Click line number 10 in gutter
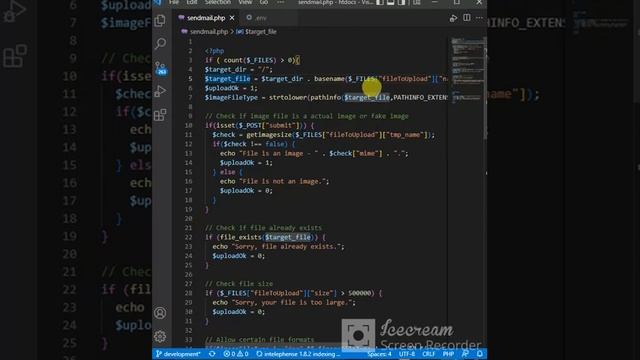640x360 pixels. (x=188, y=125)
